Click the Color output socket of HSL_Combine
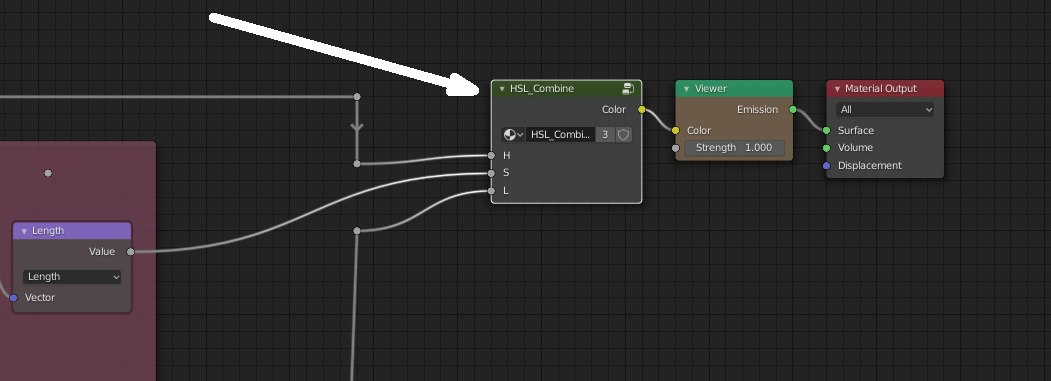This screenshot has width=1051, height=381. (x=641, y=109)
